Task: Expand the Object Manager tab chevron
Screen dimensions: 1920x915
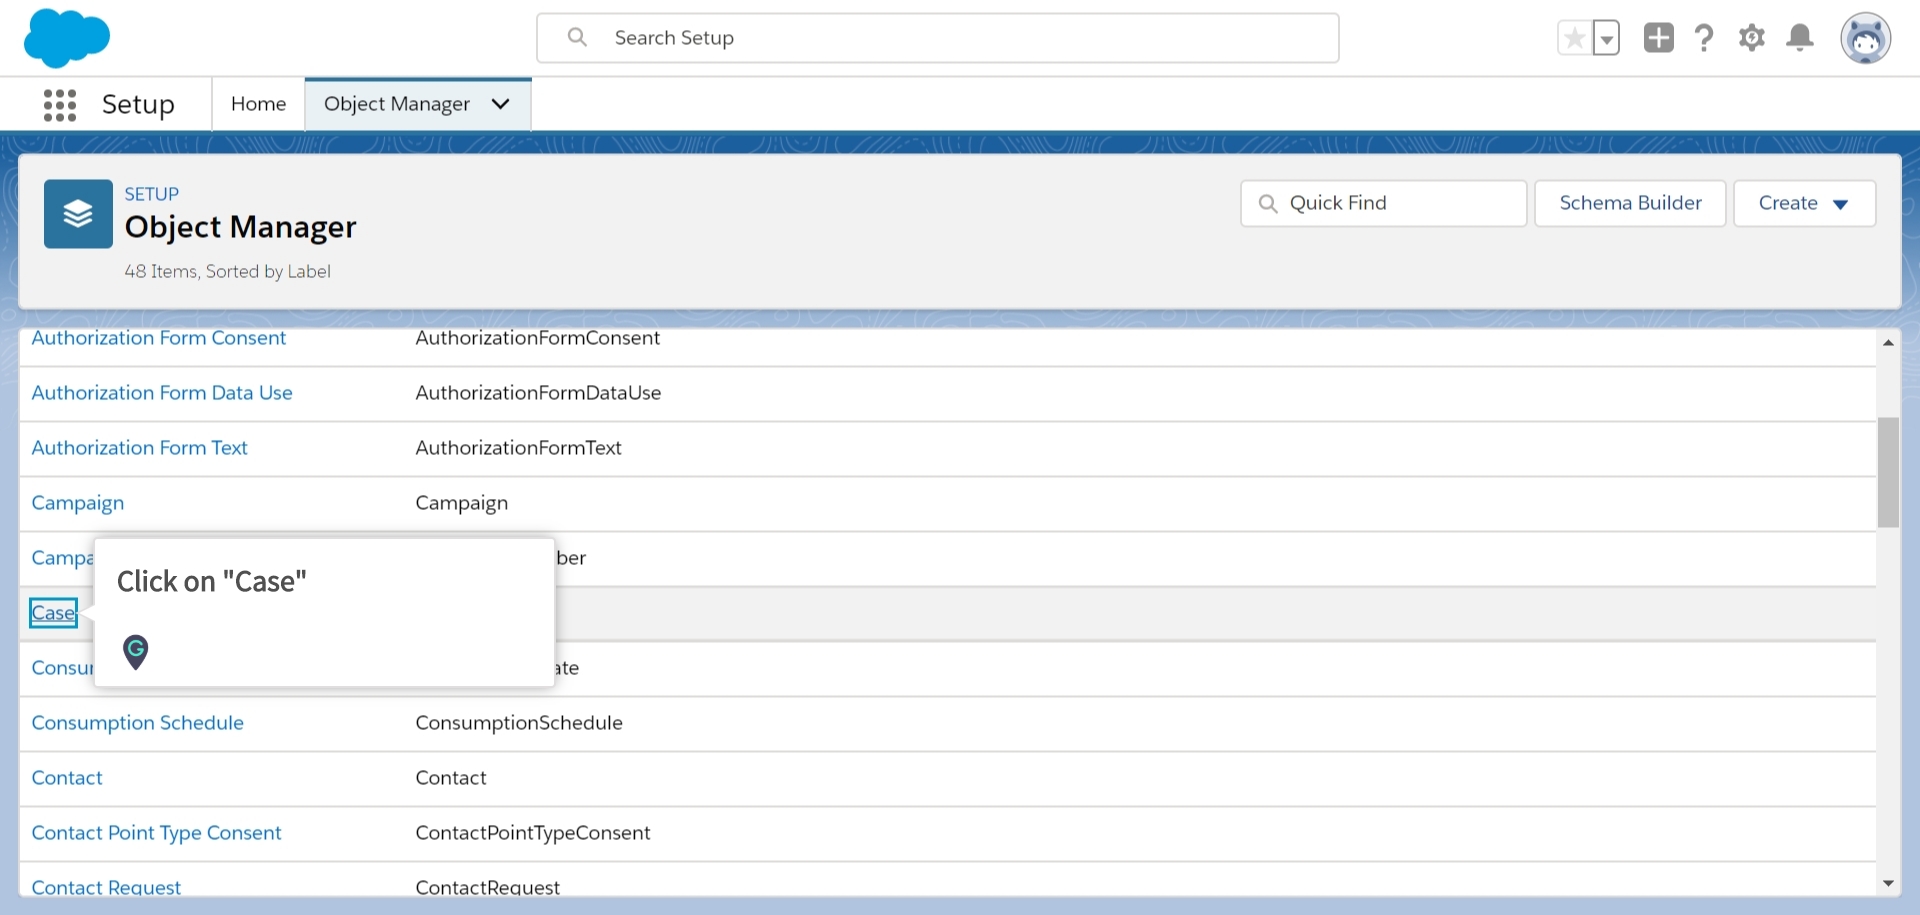Action: (x=501, y=104)
